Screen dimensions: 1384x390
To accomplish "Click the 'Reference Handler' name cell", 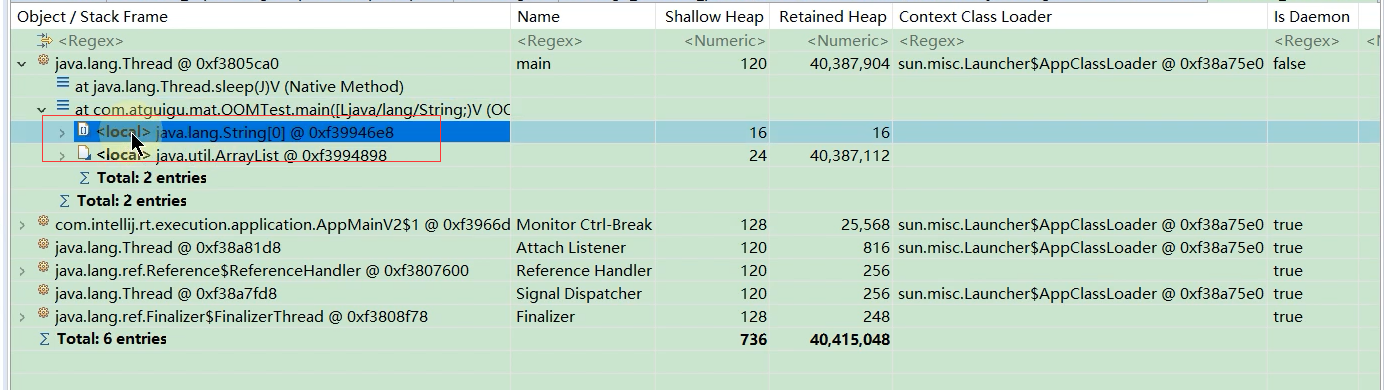I will 584,270.
